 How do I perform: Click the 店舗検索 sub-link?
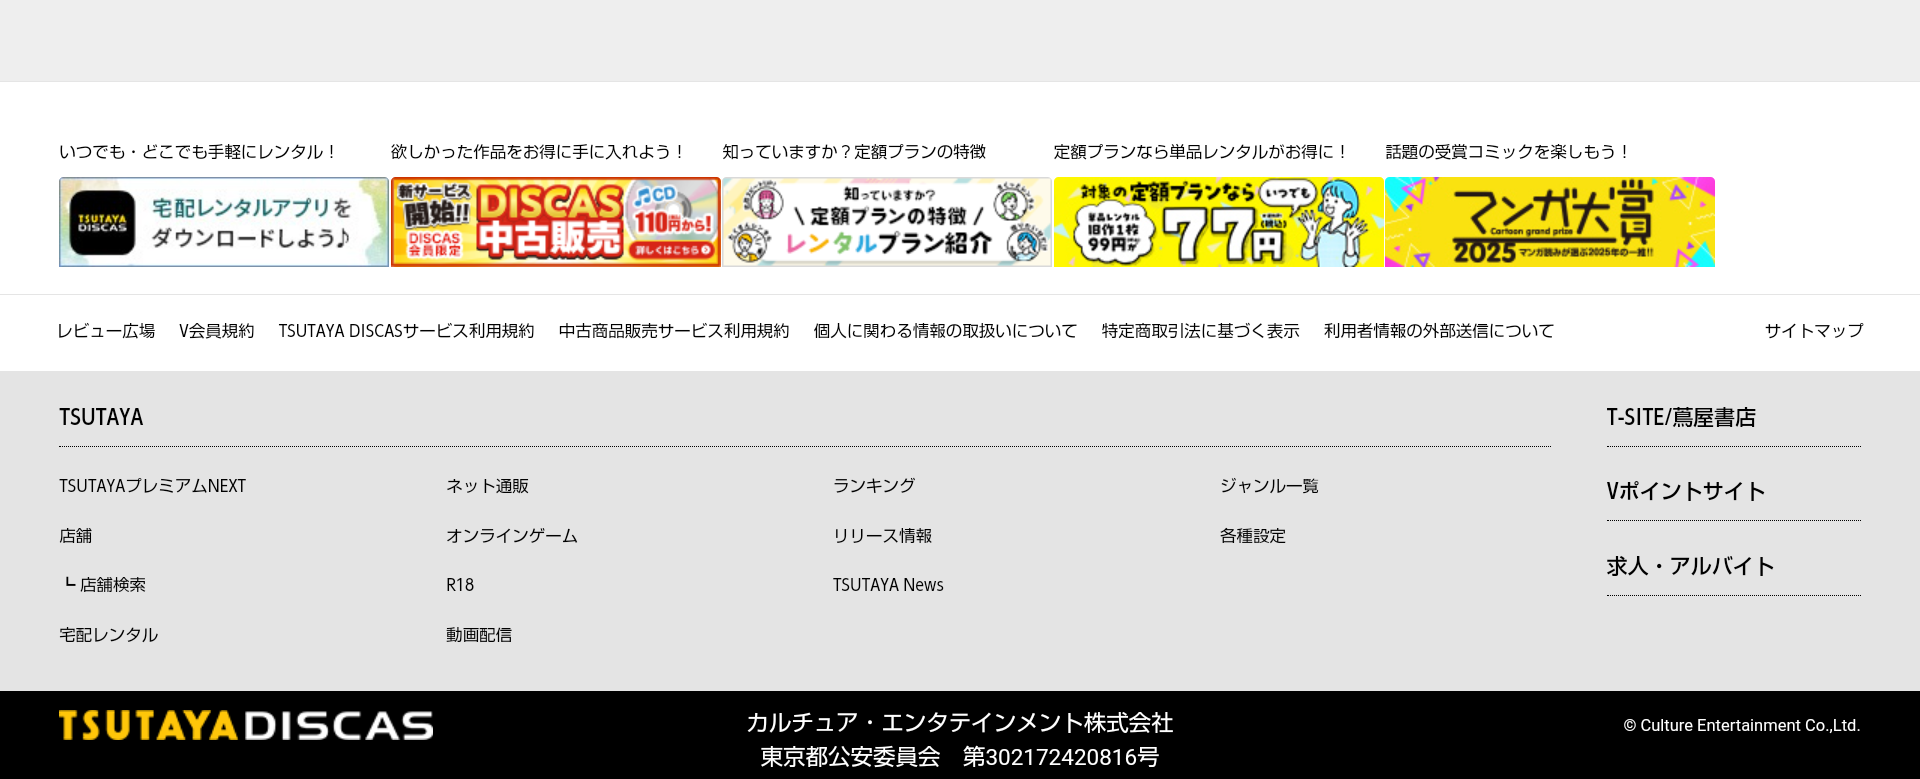tap(112, 585)
